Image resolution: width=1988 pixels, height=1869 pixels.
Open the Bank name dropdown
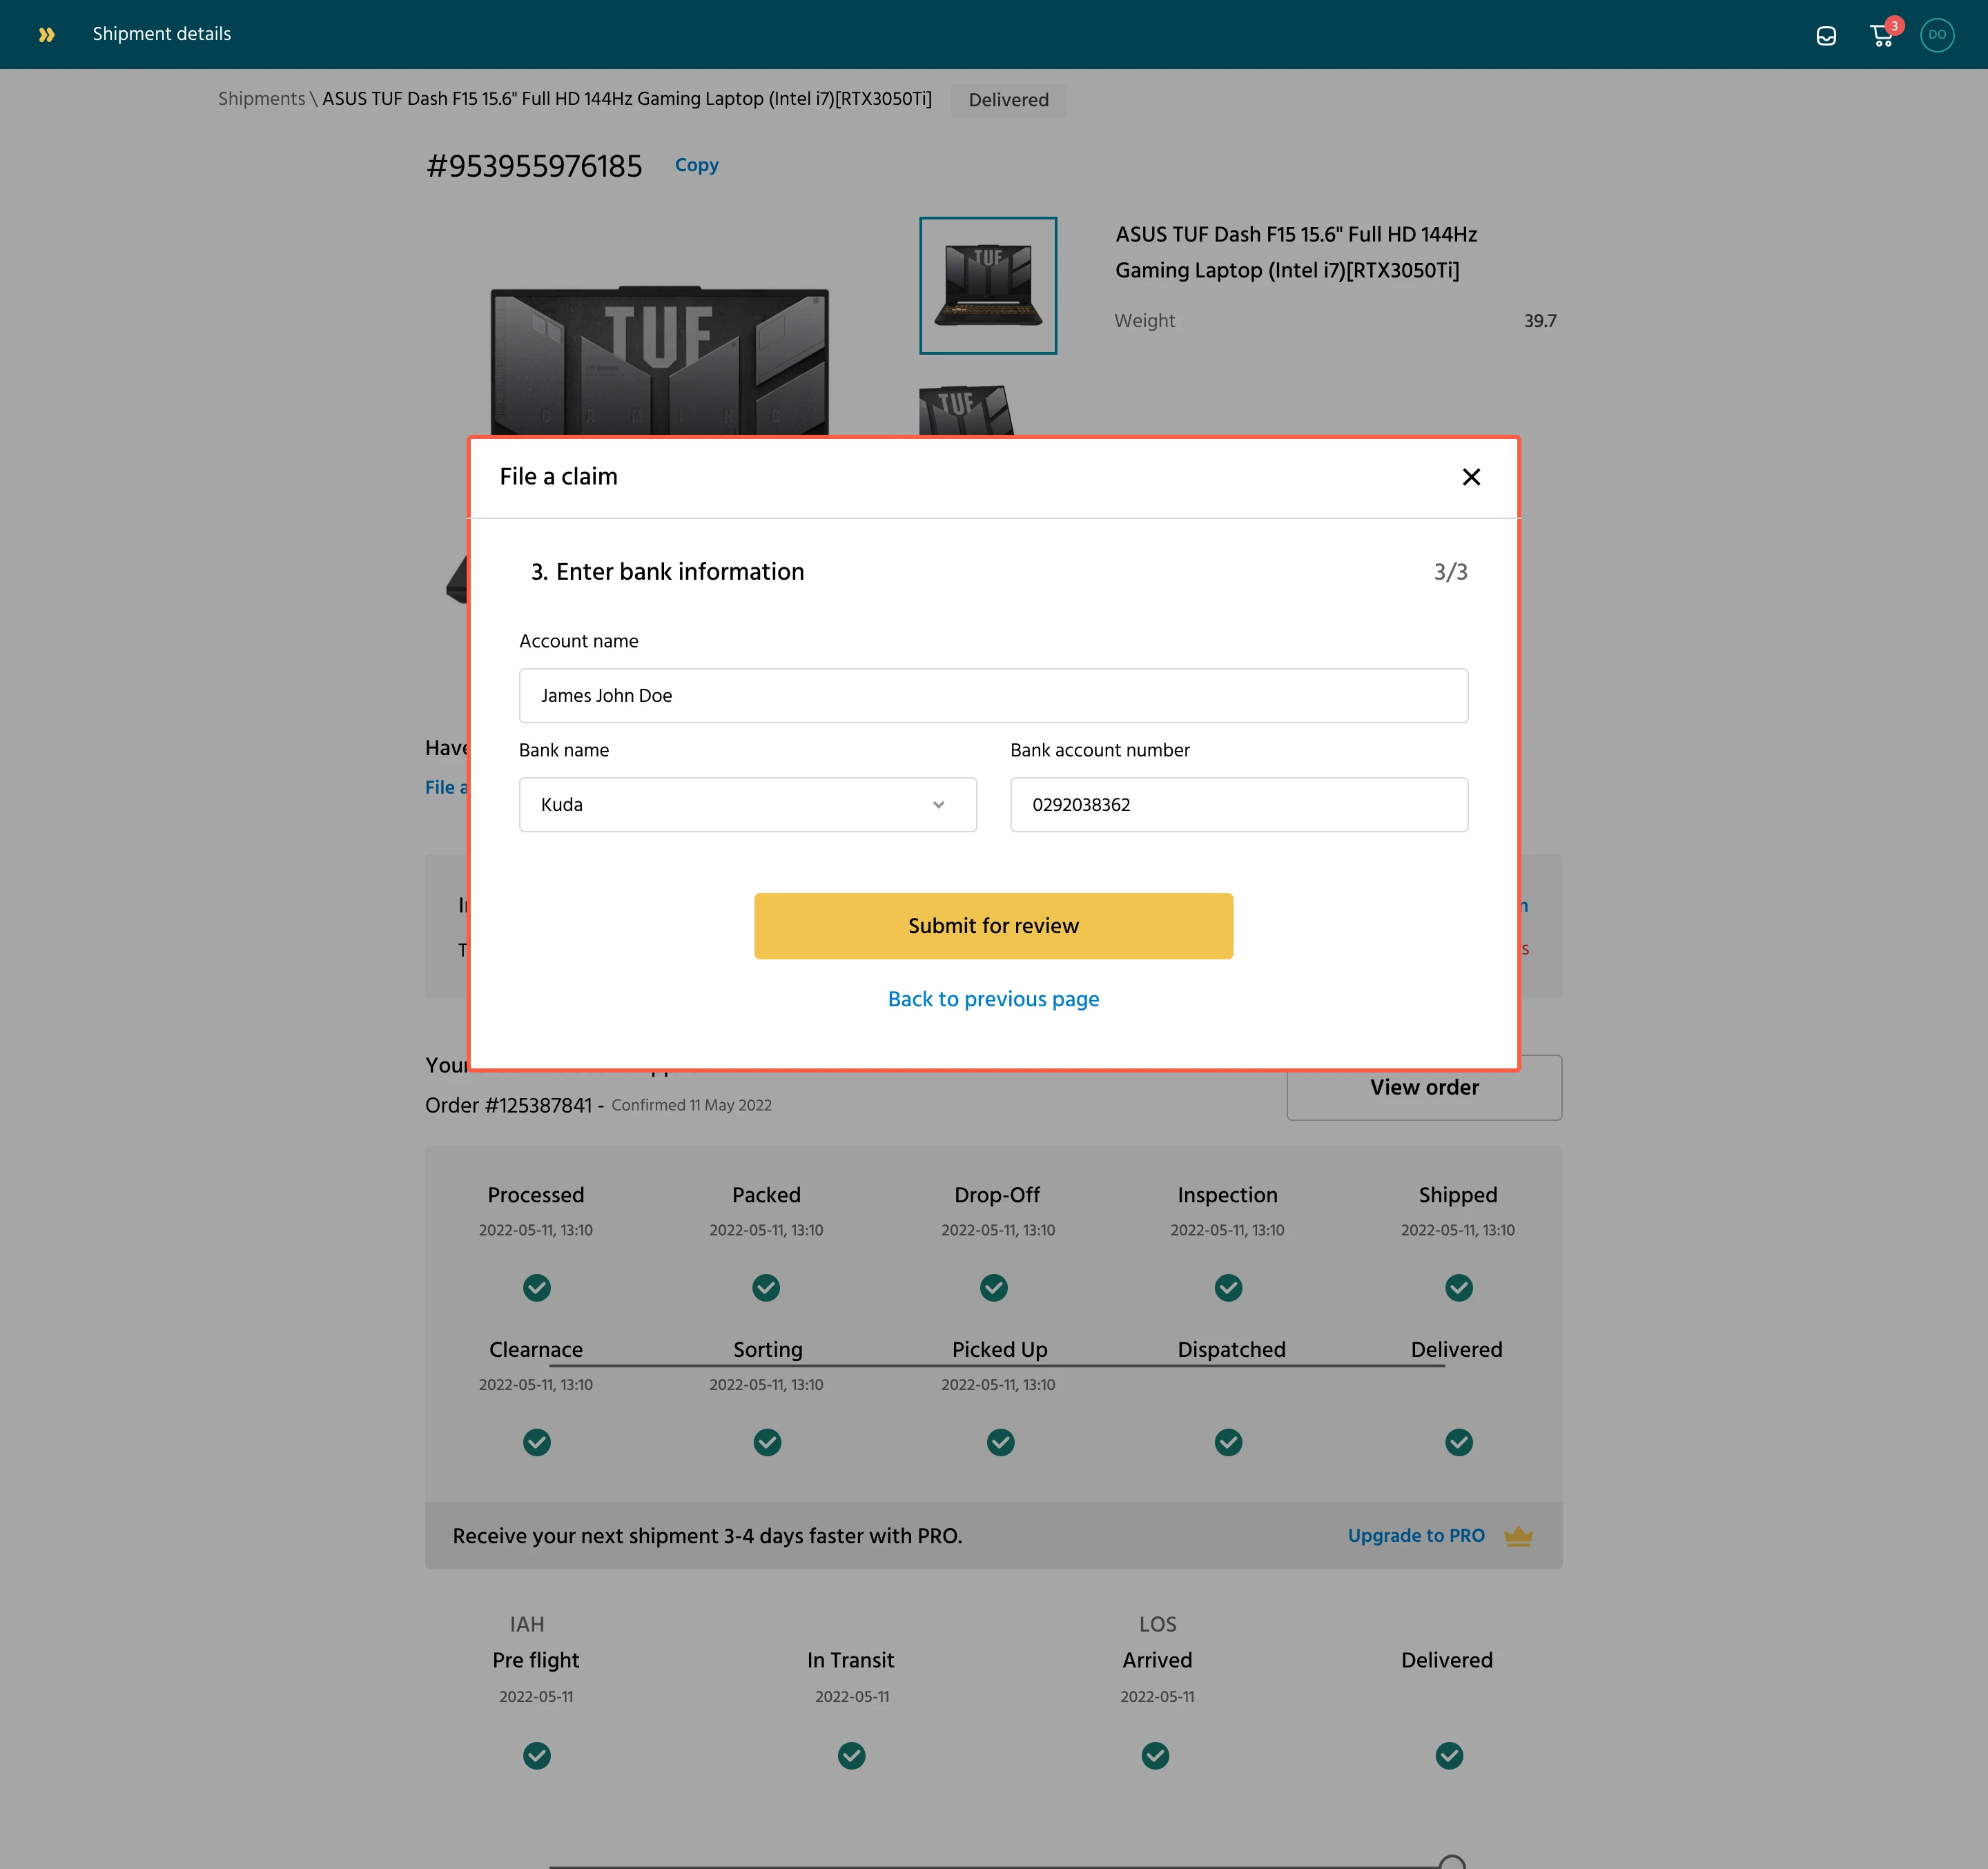[747, 805]
